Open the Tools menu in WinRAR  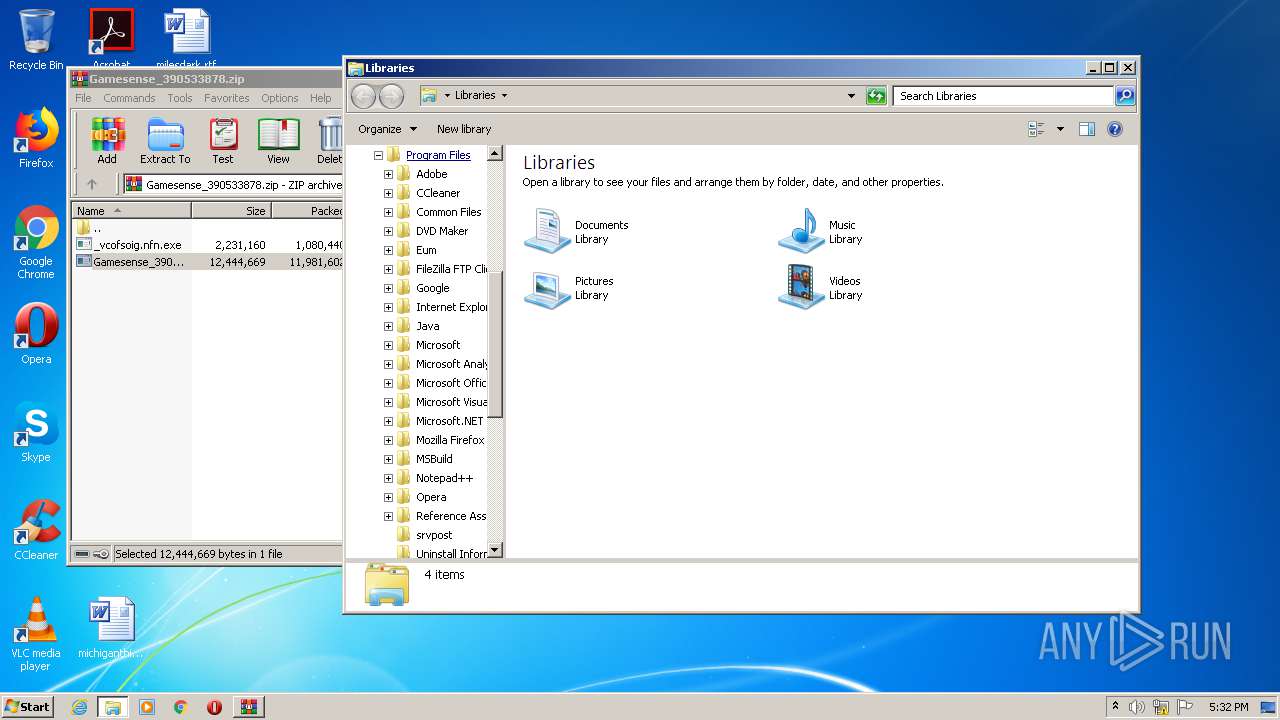(x=180, y=98)
